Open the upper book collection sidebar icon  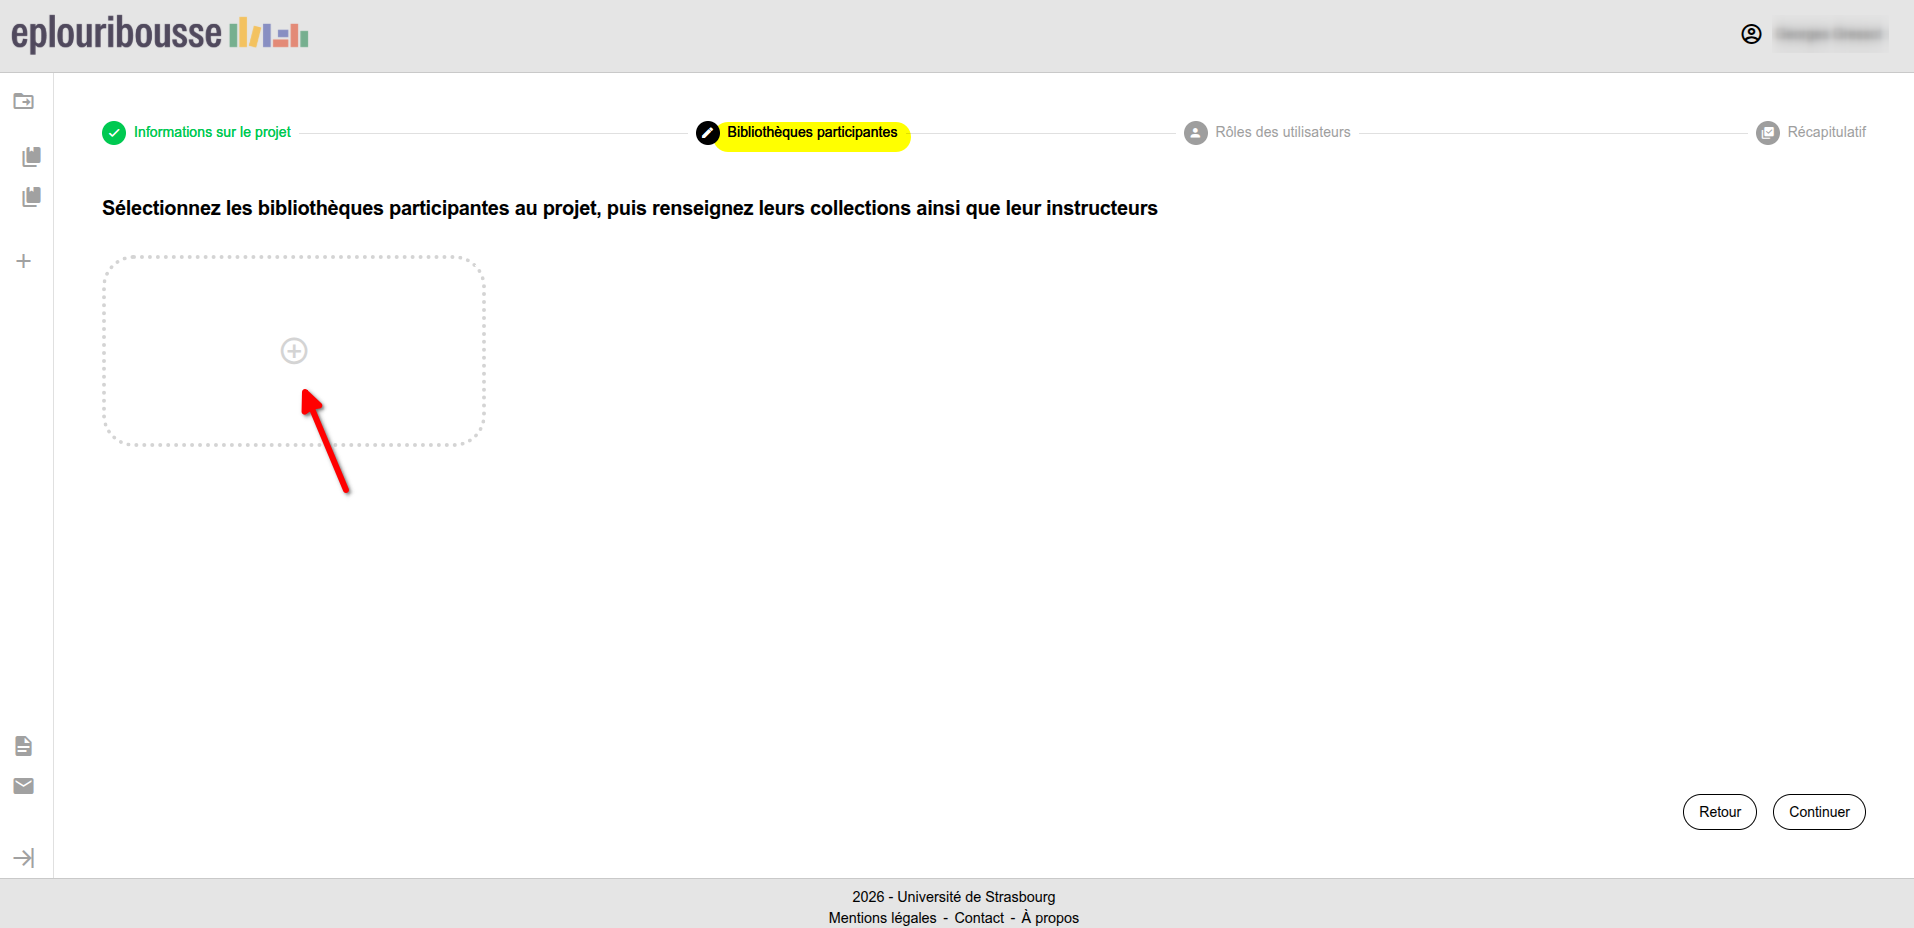(31, 157)
